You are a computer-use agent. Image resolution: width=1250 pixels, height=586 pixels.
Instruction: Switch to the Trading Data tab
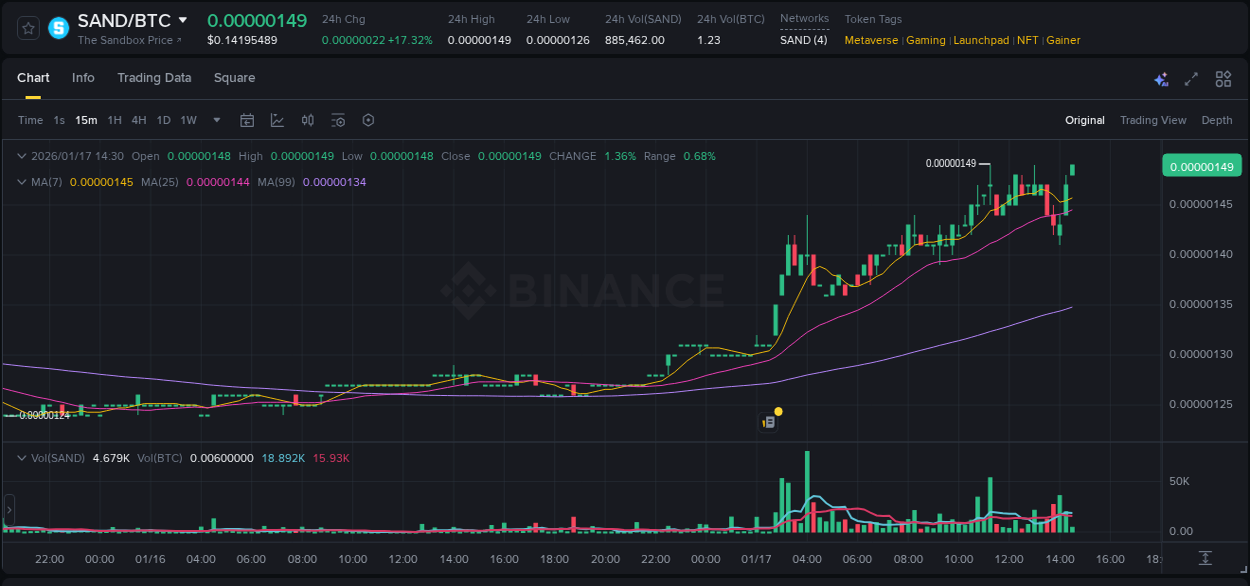click(x=154, y=78)
